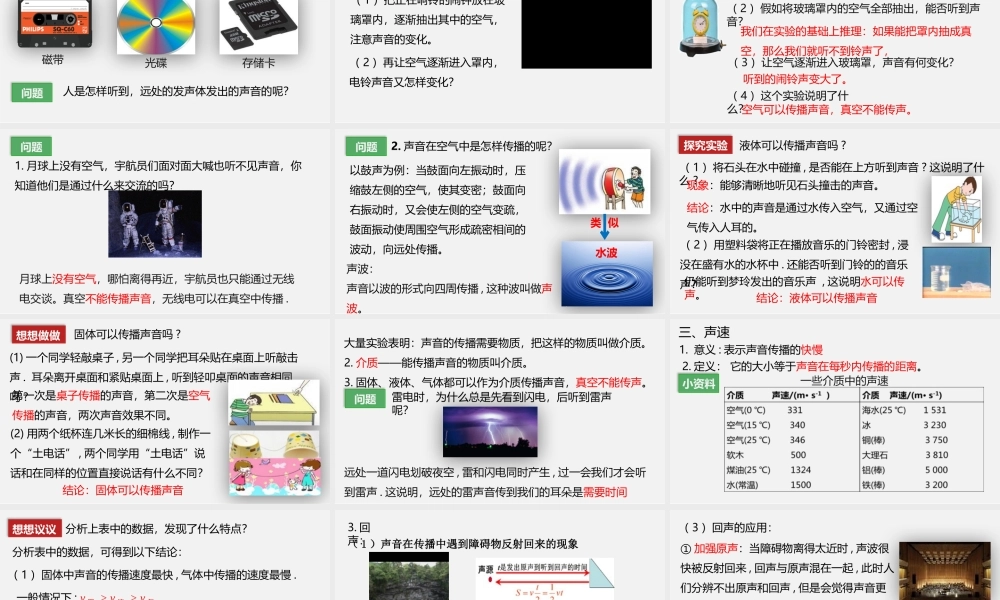Click the 软木 500 table row
1000x600 pixels.
pyautogui.click(x=791, y=455)
